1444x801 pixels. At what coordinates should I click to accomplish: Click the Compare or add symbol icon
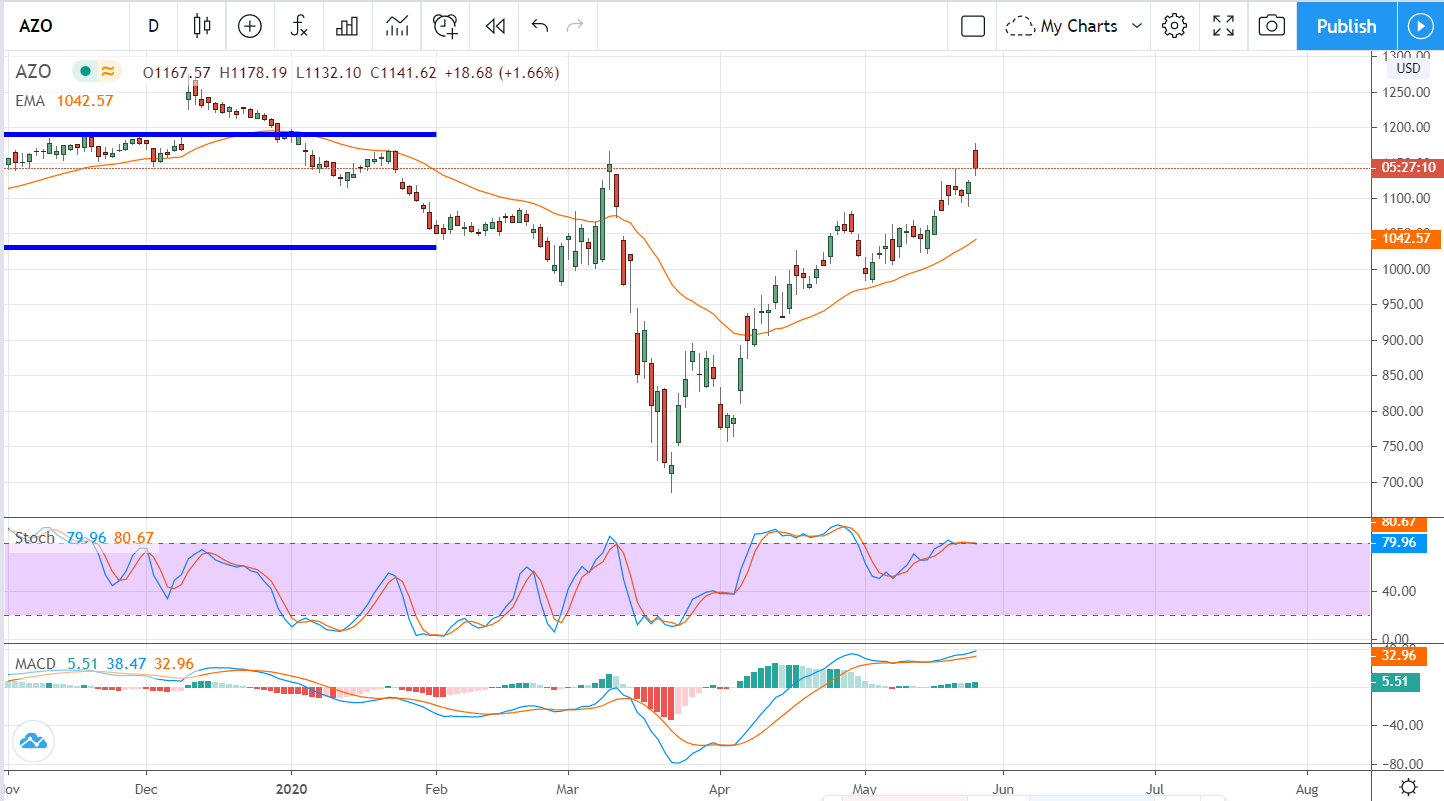pyautogui.click(x=250, y=26)
